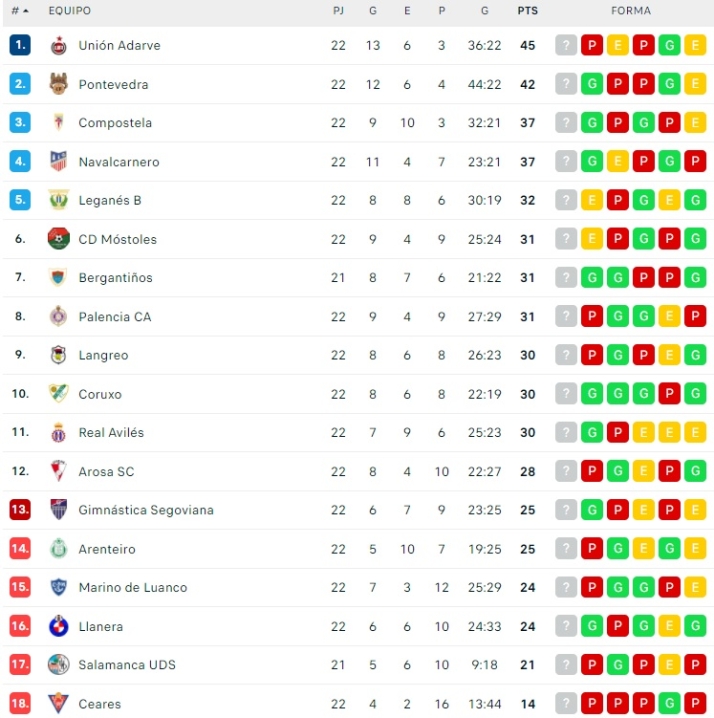
Task: Click the Ceares team crest icon
Action: [58, 704]
